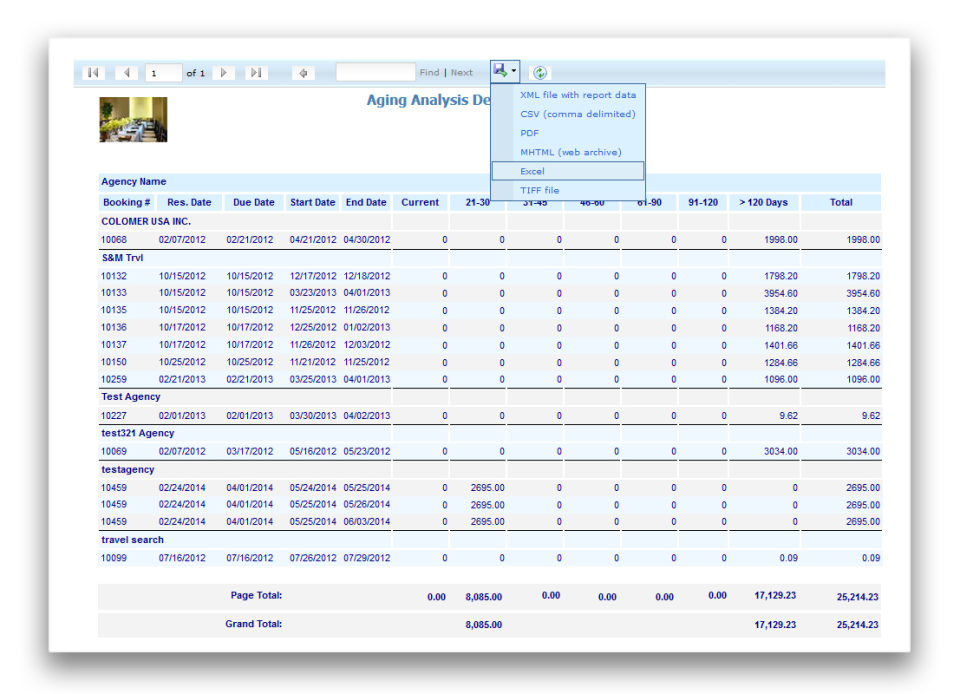Select MHTML (web archive) option
The width and height of the screenshot is (960, 694).
click(571, 152)
